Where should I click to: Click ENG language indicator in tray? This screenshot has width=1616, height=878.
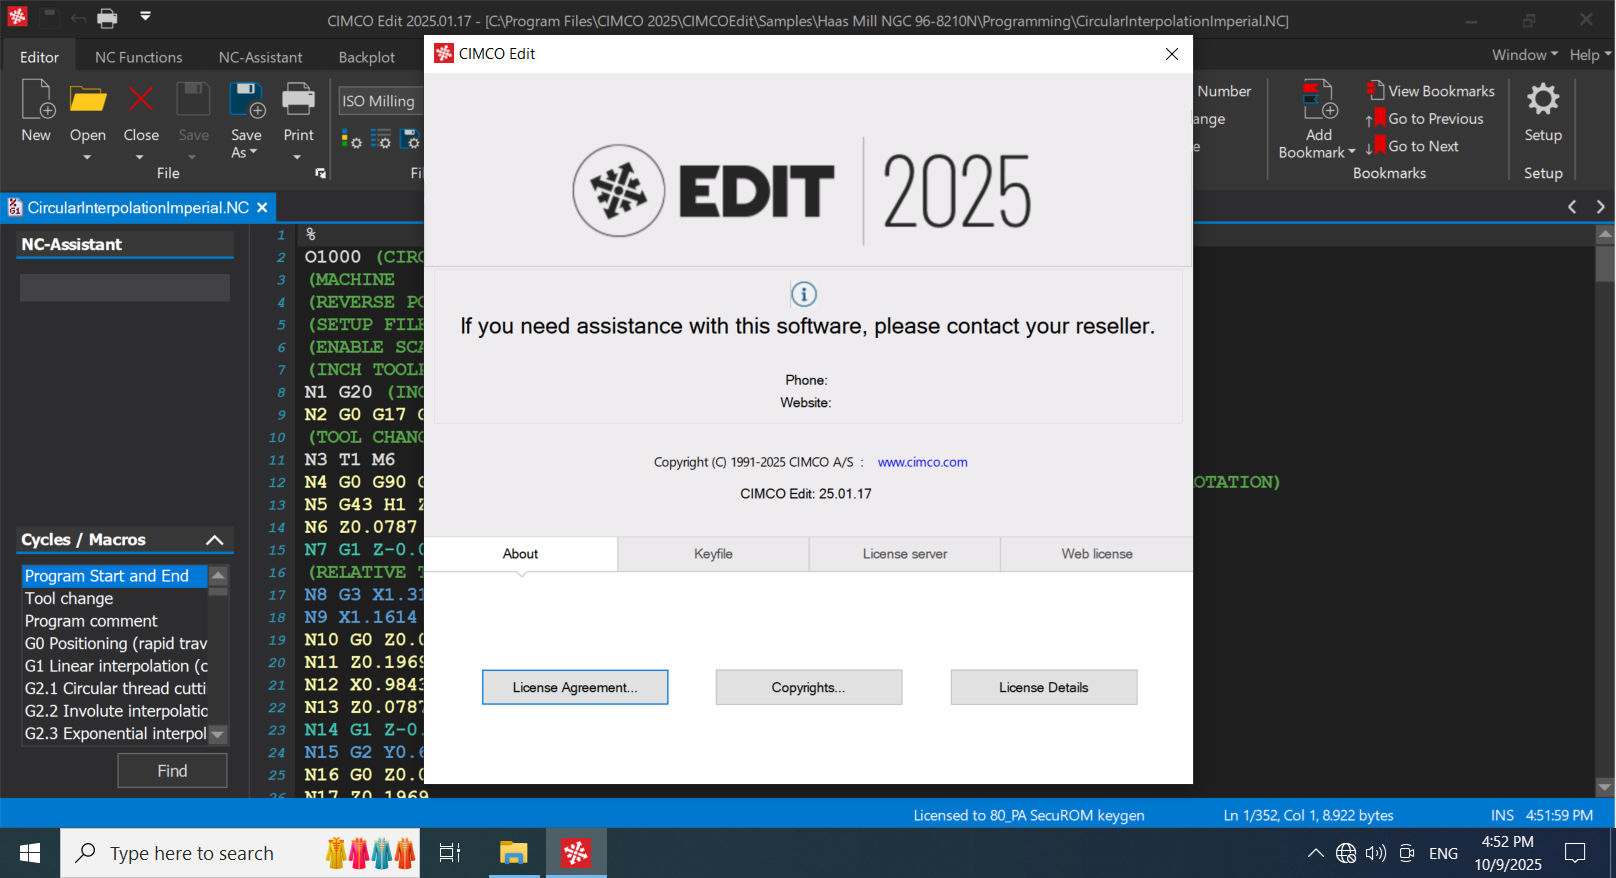(x=1443, y=853)
